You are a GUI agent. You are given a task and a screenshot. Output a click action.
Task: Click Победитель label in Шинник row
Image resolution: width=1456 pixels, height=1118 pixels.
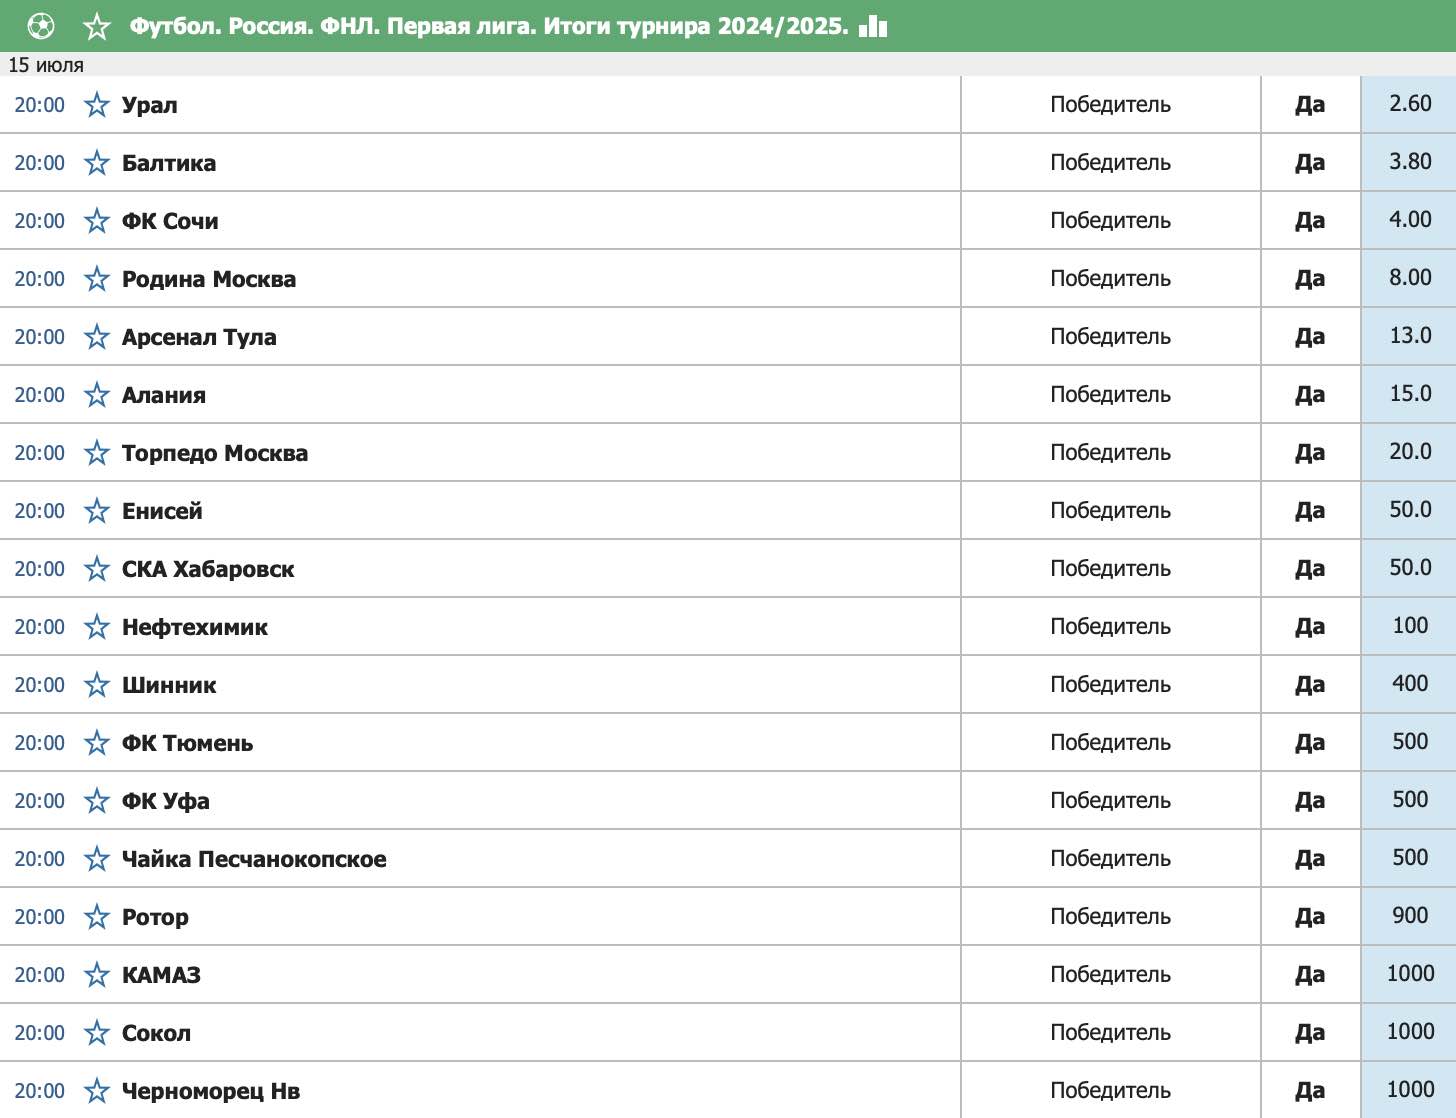[x=1110, y=684]
